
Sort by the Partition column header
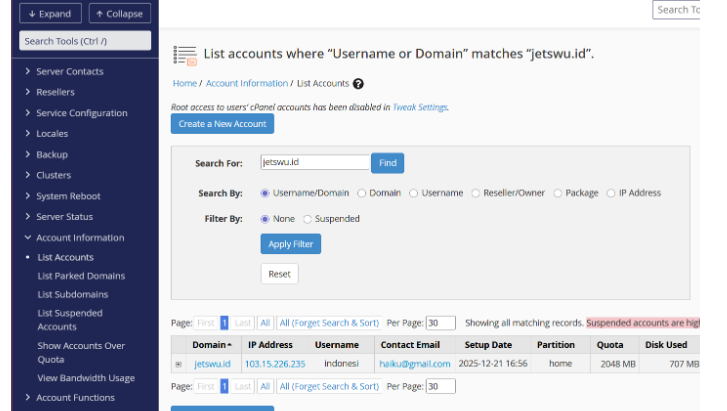coord(555,345)
